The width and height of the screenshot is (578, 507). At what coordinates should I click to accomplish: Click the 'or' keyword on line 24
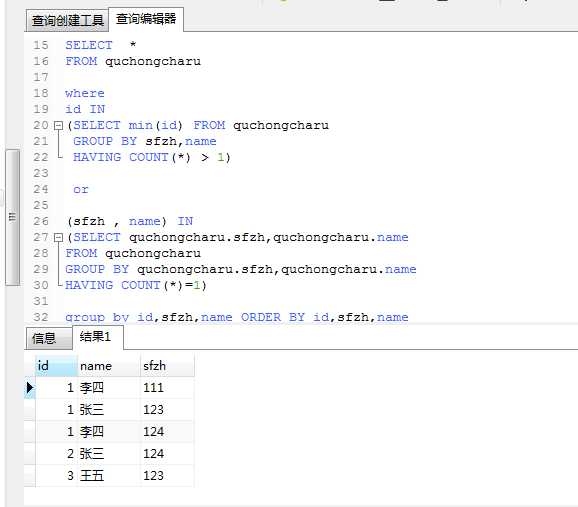pos(81,190)
